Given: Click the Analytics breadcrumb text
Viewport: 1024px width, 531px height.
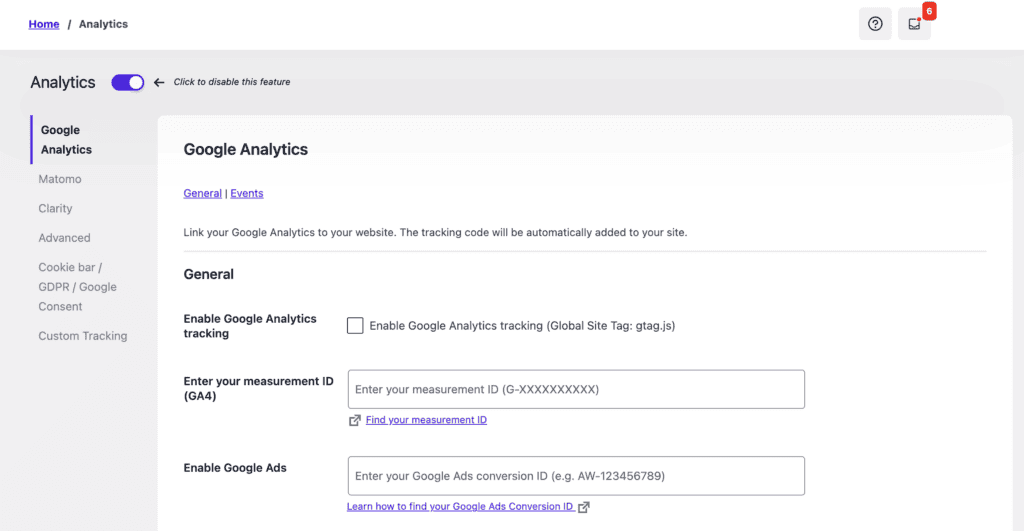Looking at the screenshot, I should (103, 24).
